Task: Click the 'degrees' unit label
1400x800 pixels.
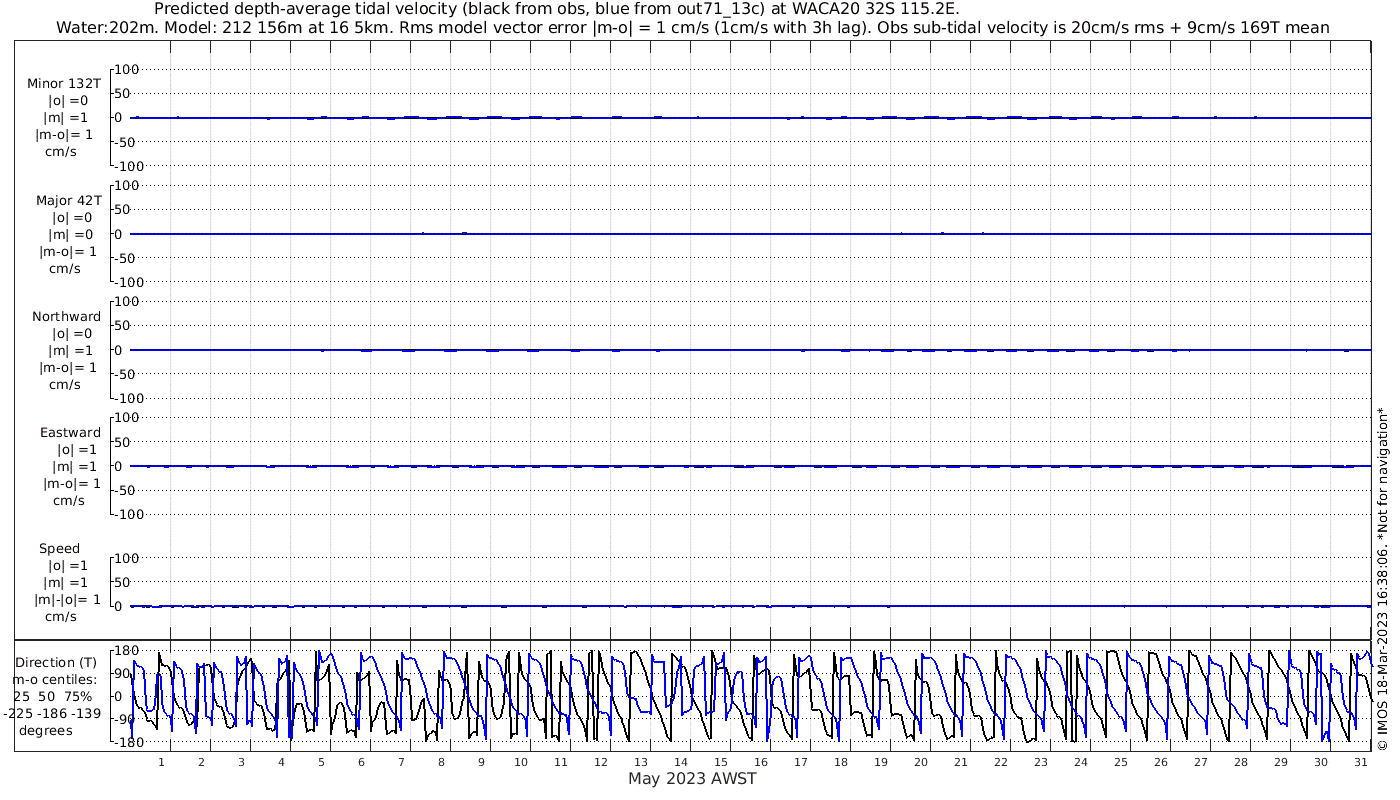Action: (45, 730)
